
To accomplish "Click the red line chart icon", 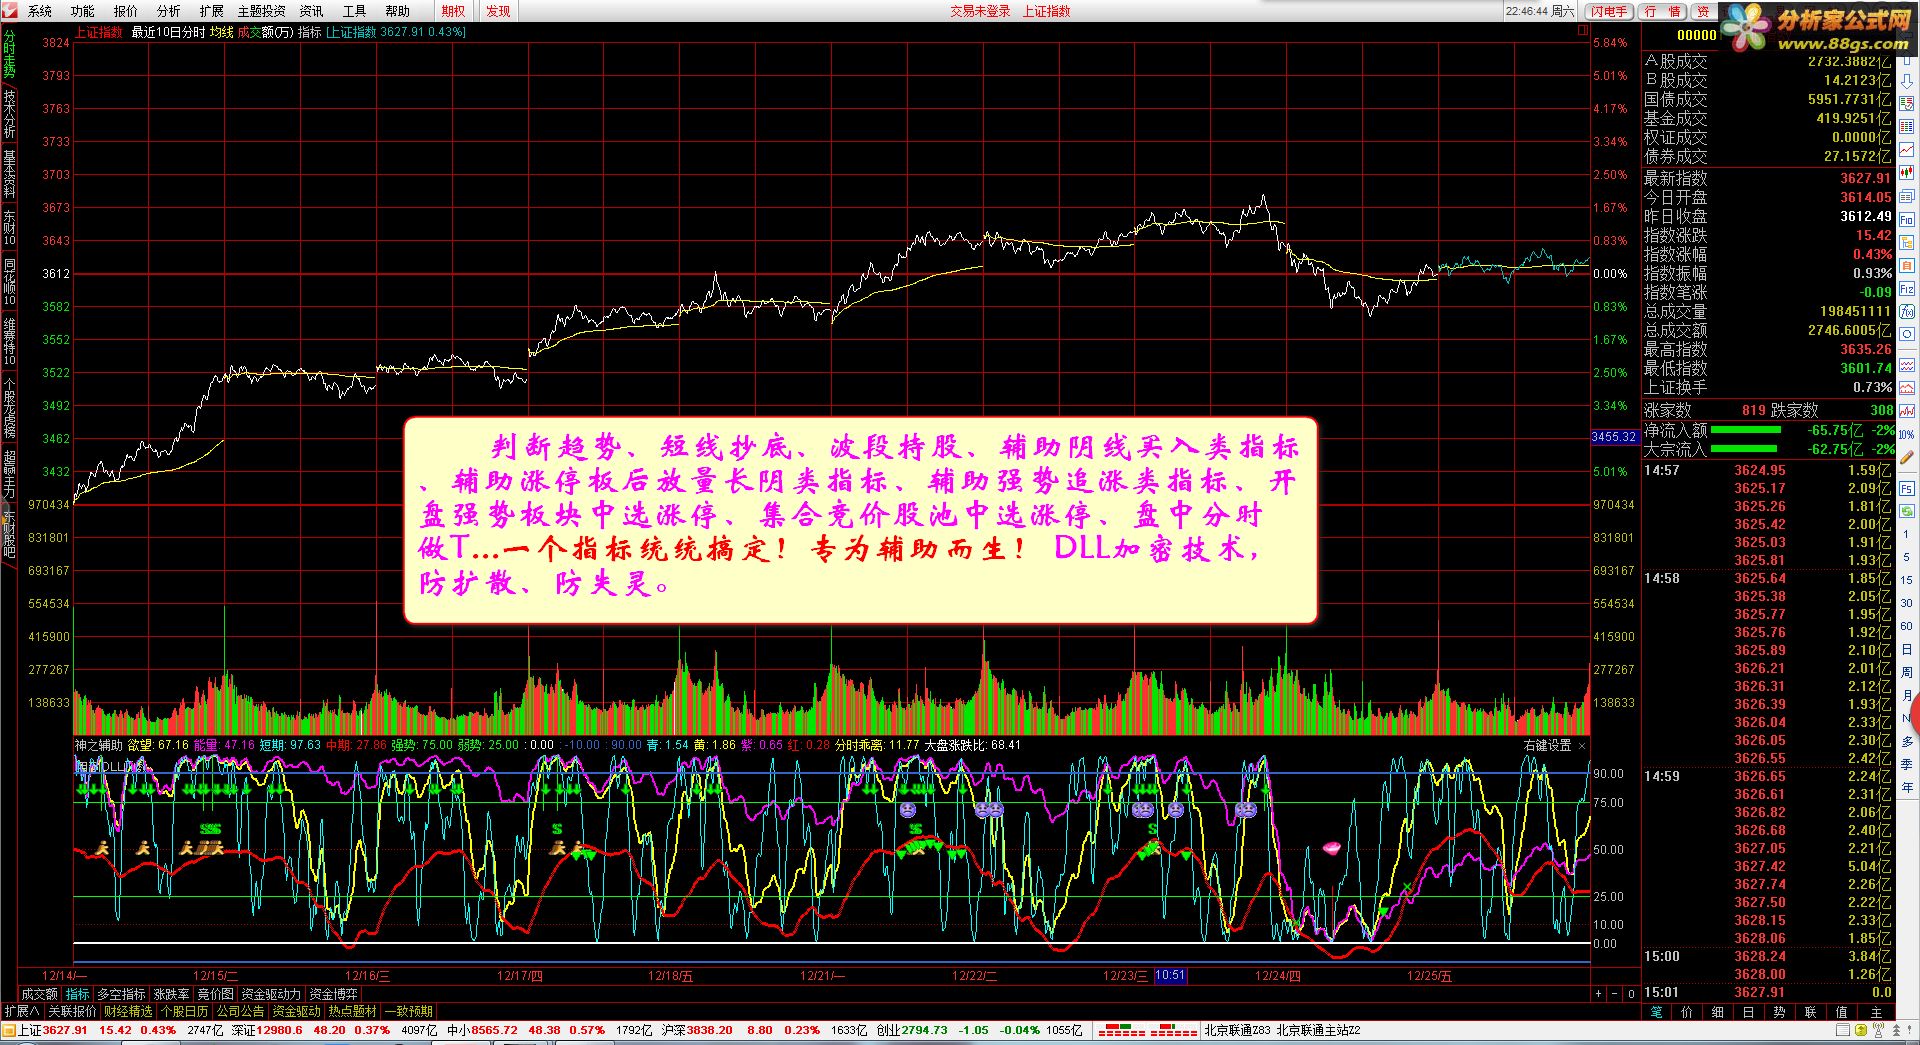I will [x=1906, y=148].
